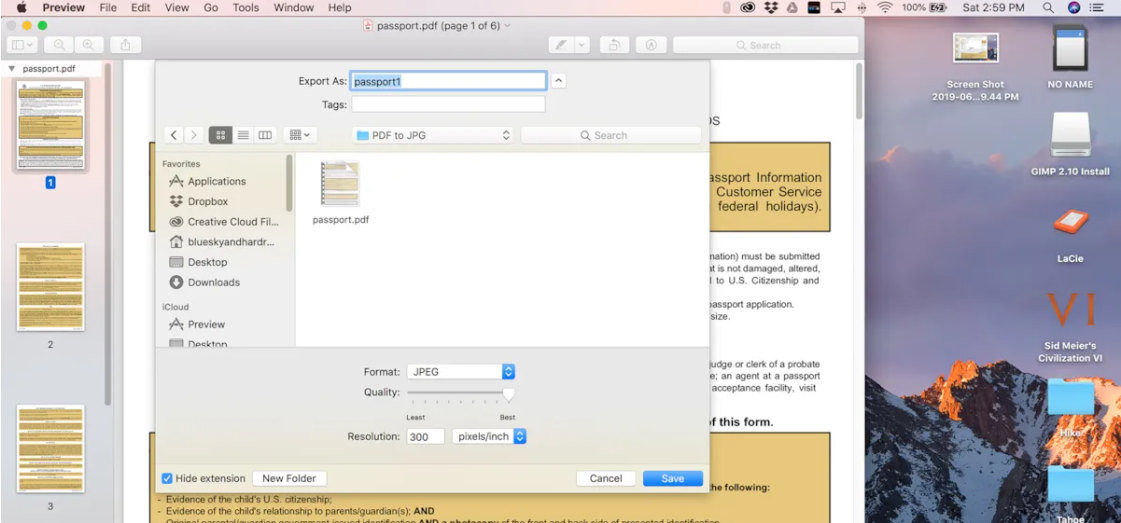1121x523 pixels.
Task: Open the File menu
Action: (108, 8)
